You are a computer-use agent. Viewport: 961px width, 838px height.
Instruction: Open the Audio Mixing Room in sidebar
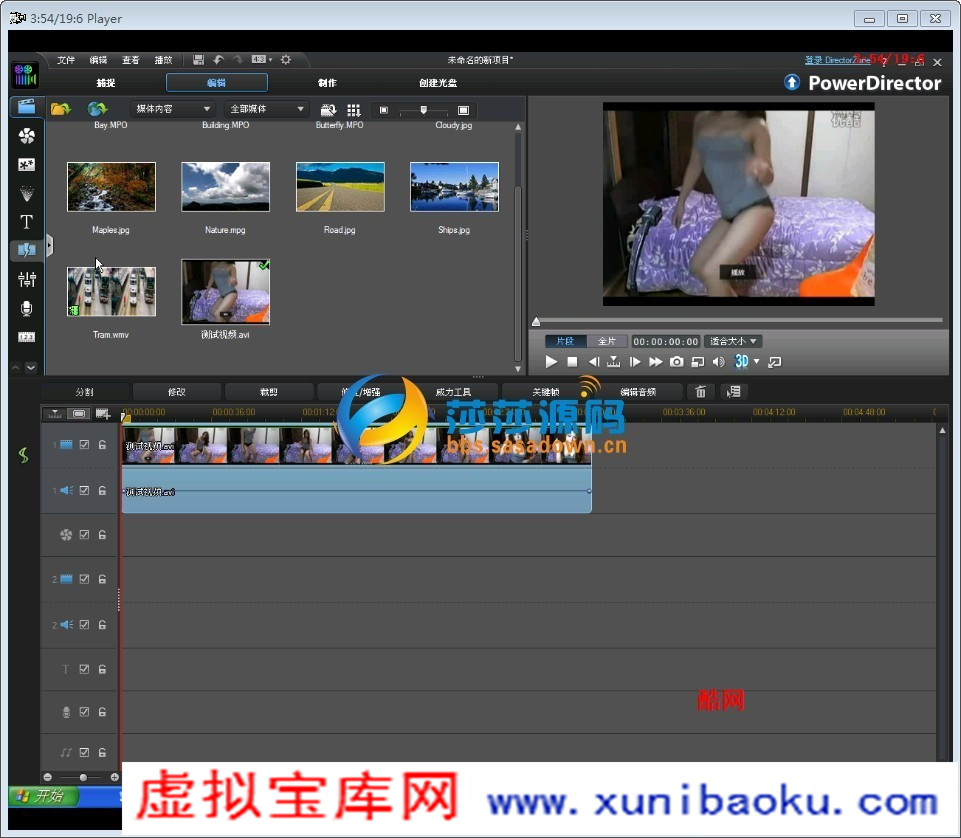pos(27,279)
